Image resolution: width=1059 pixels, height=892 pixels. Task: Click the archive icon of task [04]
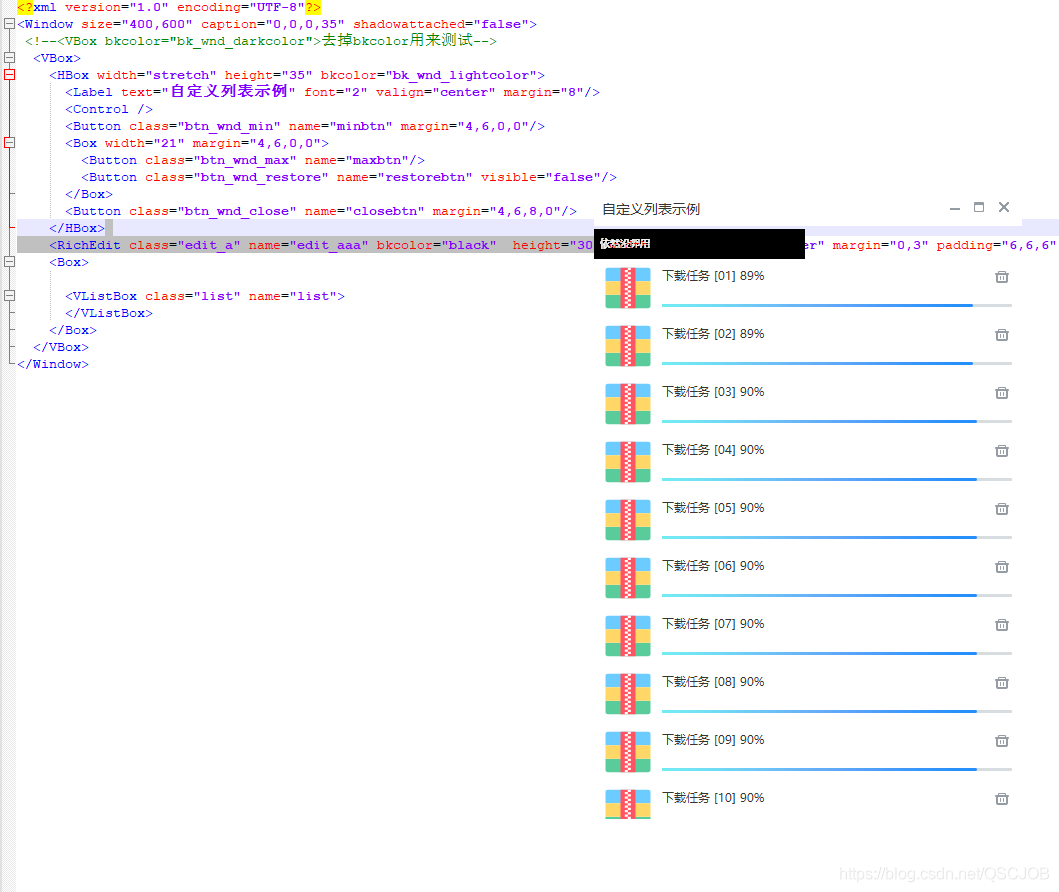tap(627, 463)
